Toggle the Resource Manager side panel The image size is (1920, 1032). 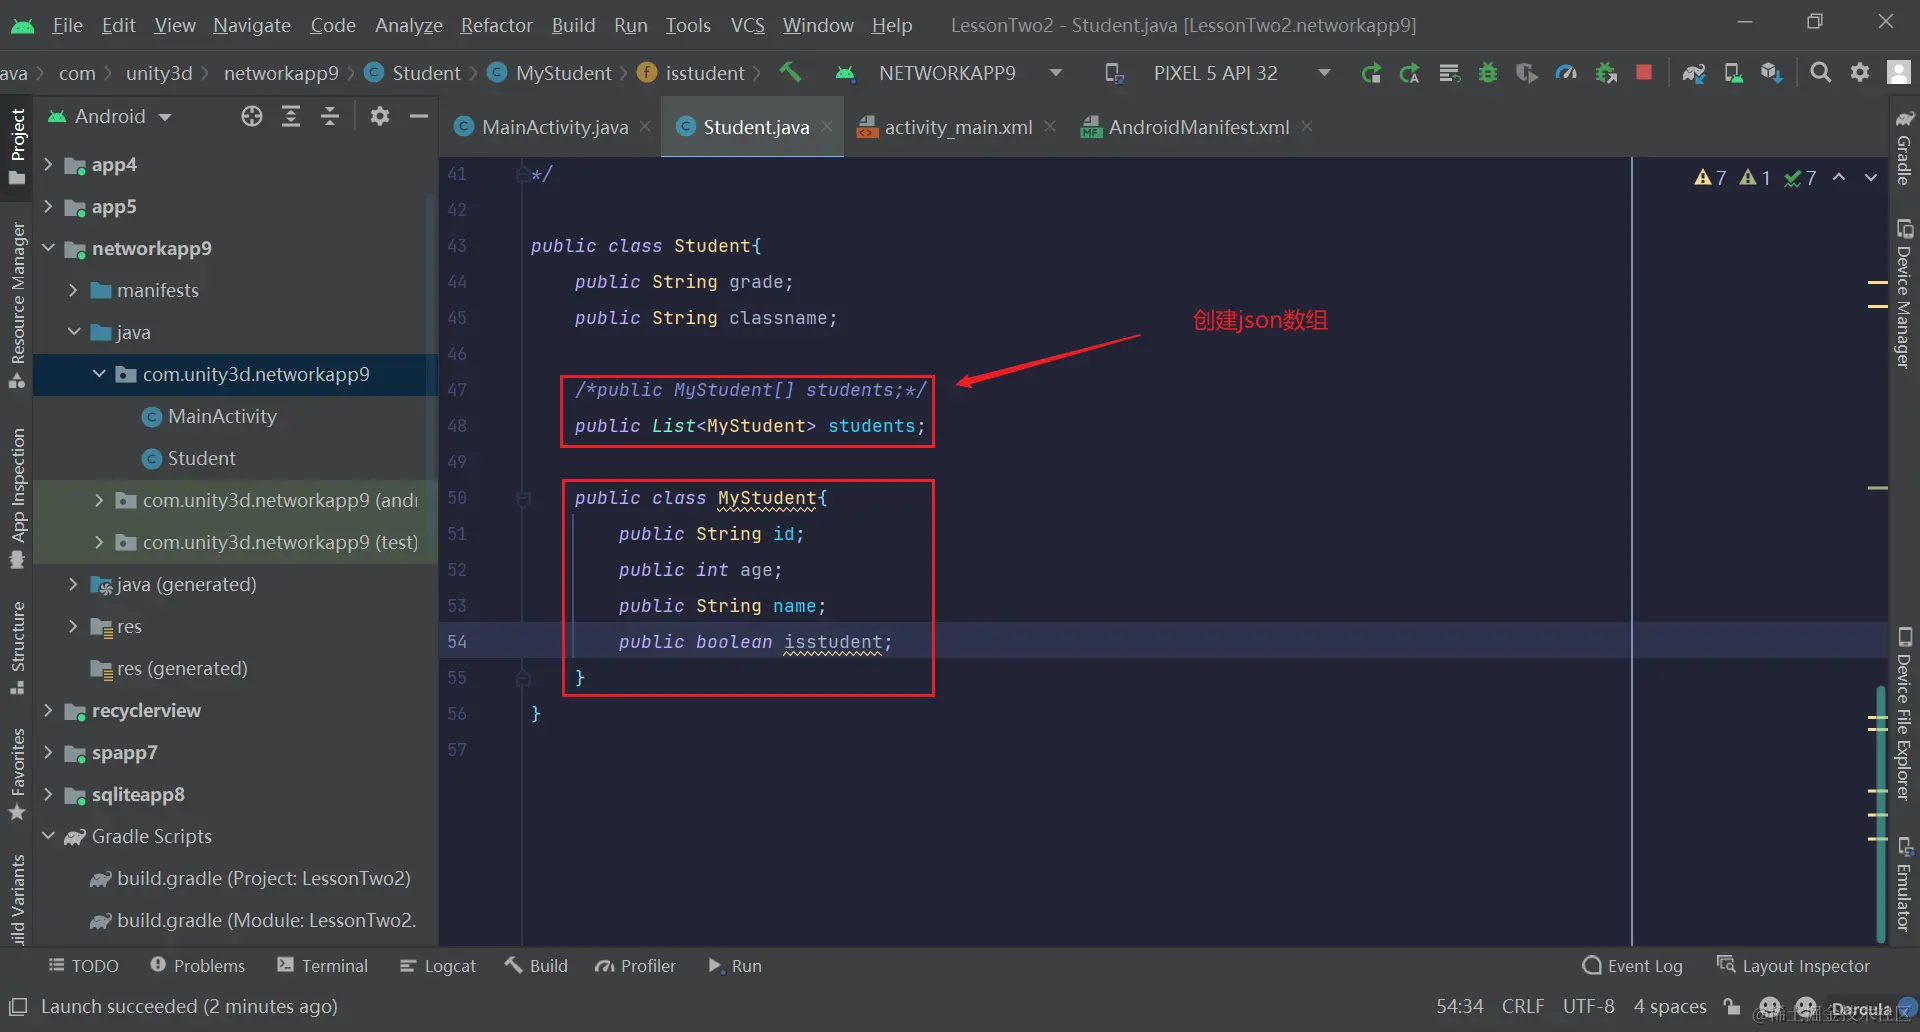(x=17, y=305)
